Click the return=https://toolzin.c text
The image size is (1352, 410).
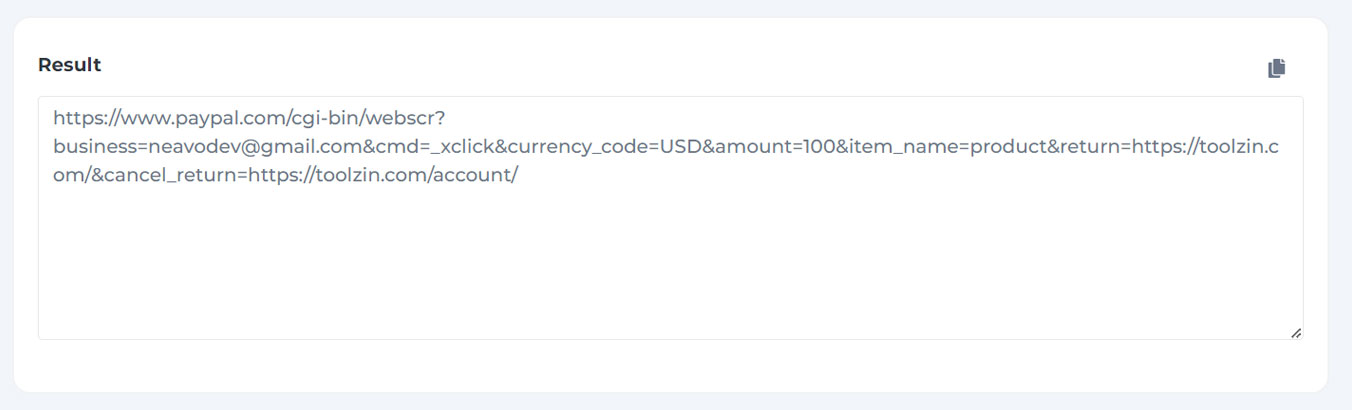click(1164, 147)
